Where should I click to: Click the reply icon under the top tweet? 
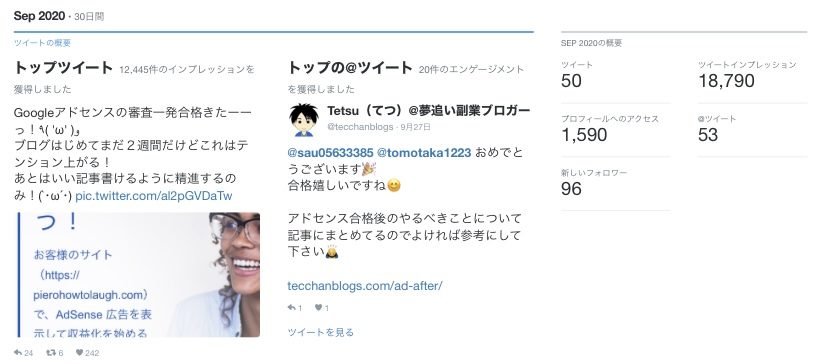tap(18, 352)
